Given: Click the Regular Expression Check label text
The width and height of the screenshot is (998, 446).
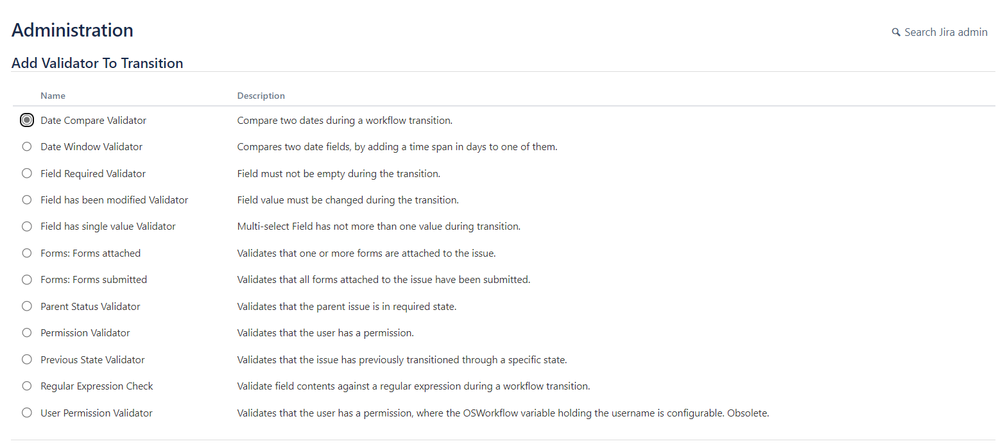Looking at the screenshot, I should click(x=97, y=386).
